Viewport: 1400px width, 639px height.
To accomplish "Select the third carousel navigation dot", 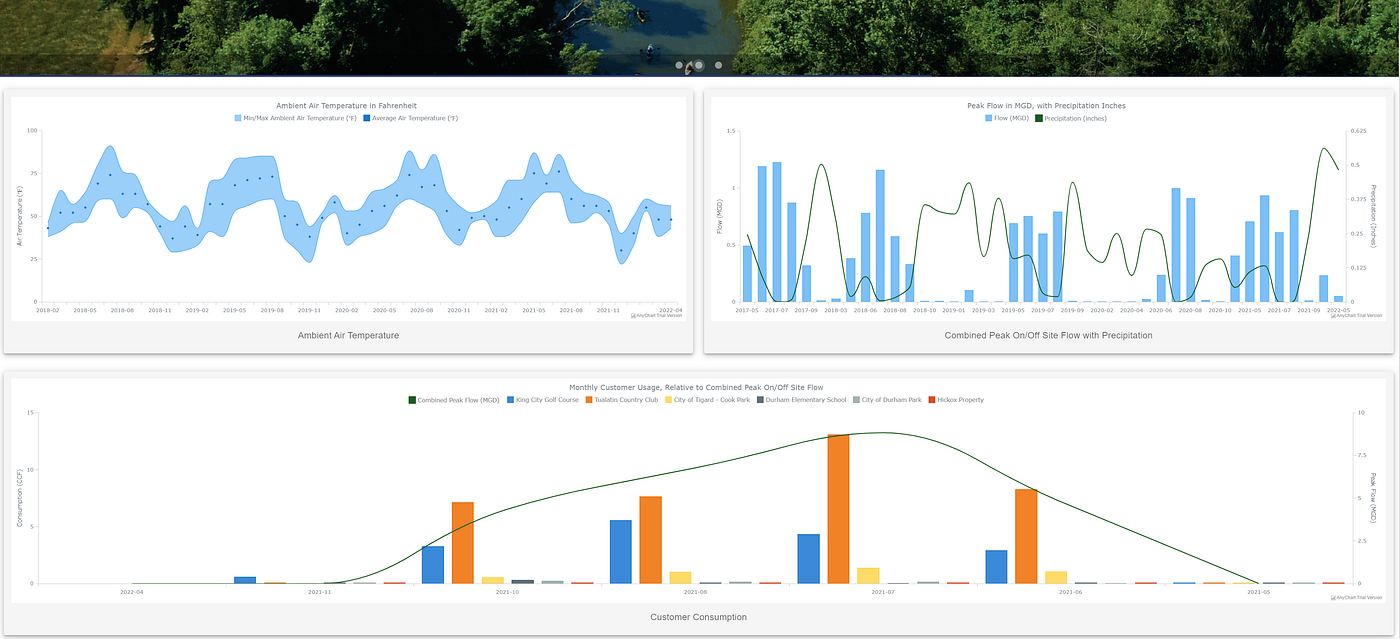I will pyautogui.click(x=718, y=64).
